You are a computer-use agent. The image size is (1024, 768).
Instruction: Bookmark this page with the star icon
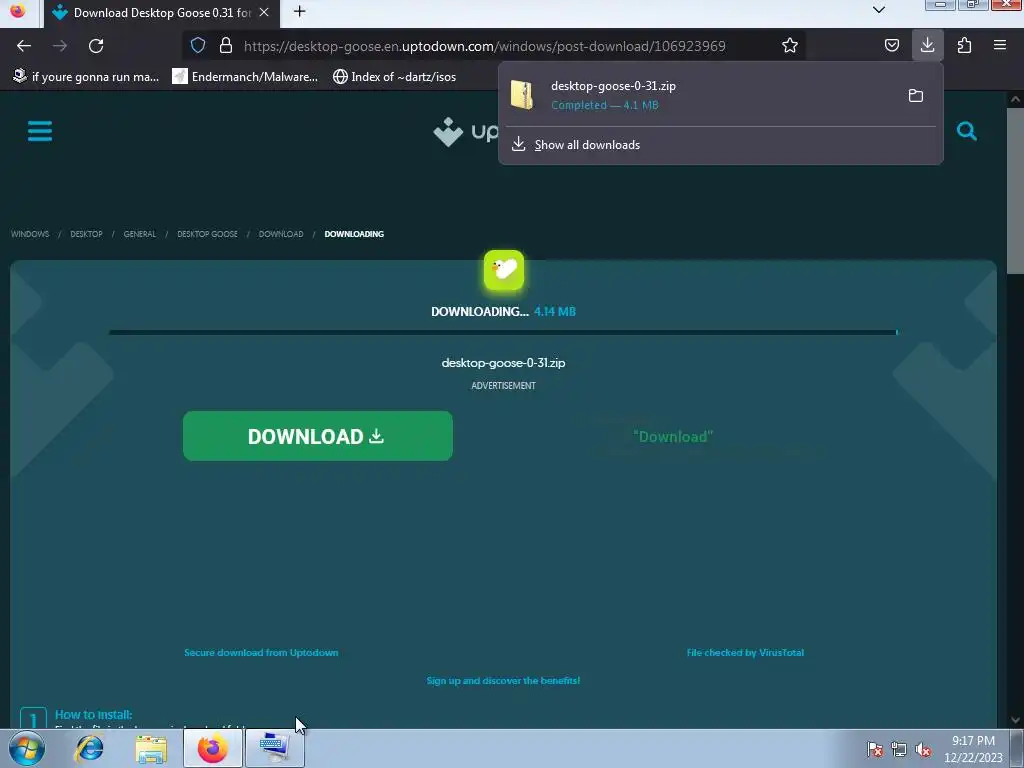coord(790,45)
